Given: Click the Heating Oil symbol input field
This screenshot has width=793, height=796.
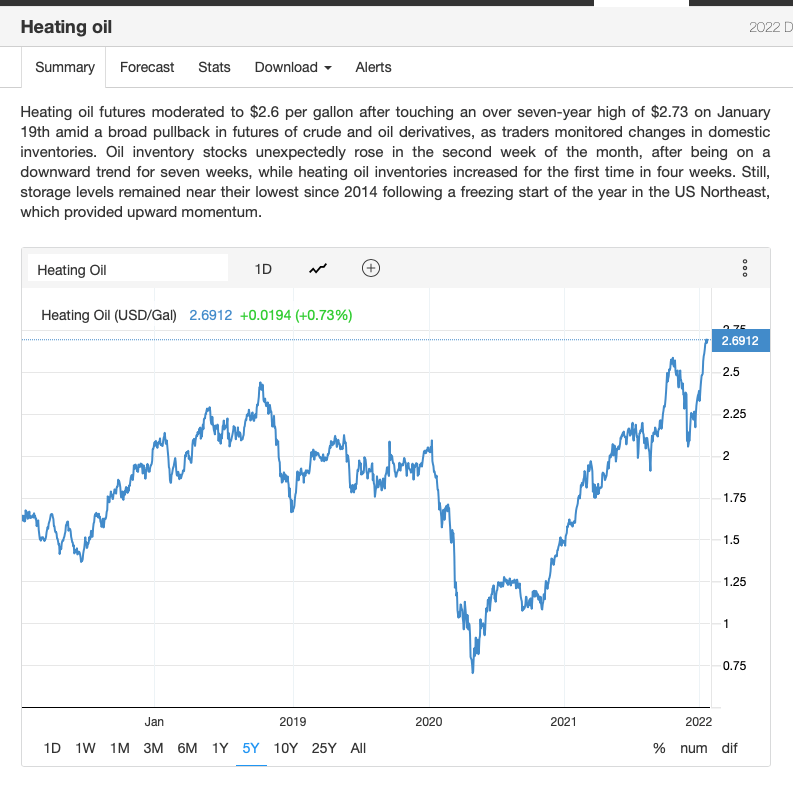Looking at the screenshot, I should click(127, 269).
